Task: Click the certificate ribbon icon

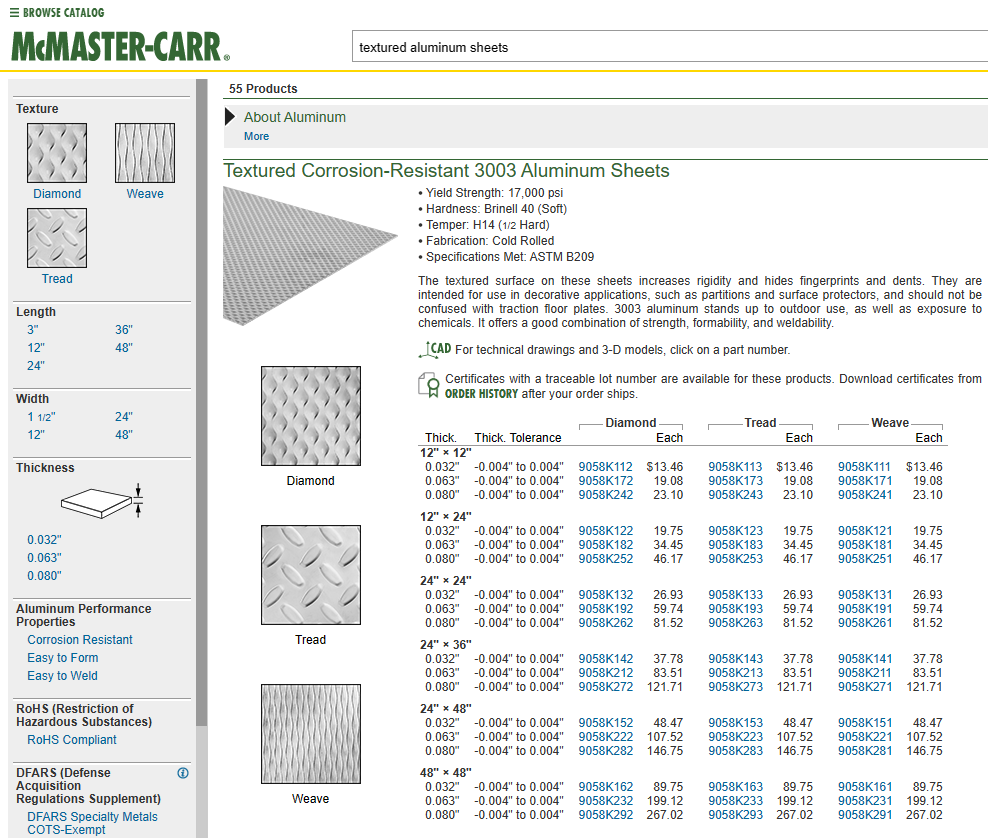Action: pos(429,384)
